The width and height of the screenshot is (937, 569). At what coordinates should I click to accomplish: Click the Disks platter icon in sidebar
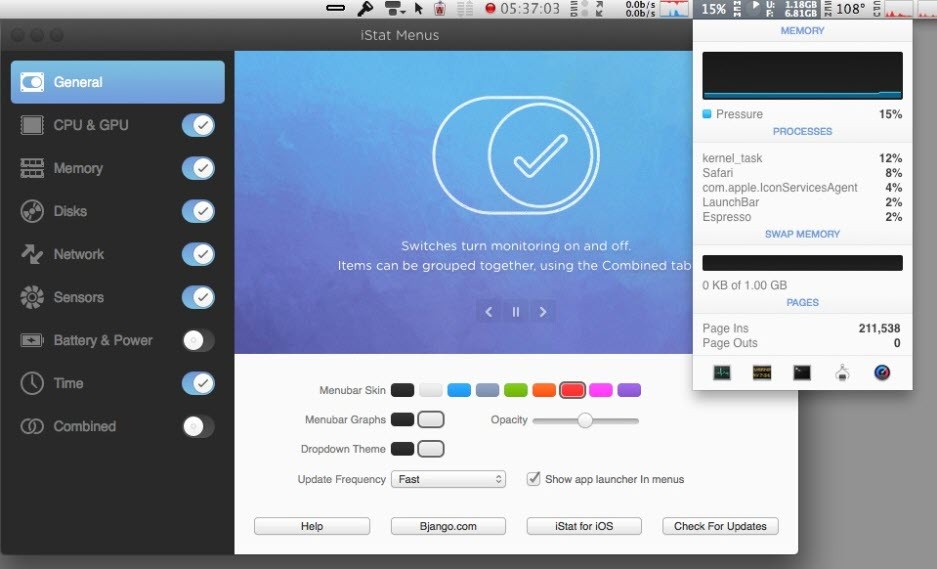(32, 211)
